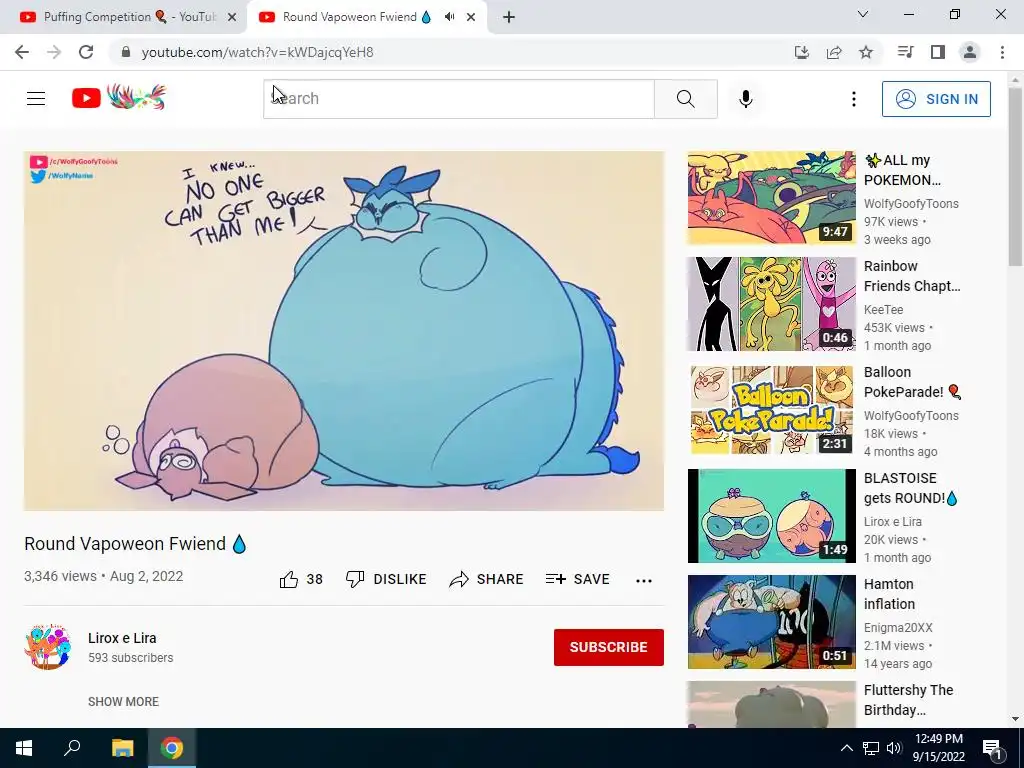Go back in browser history
1024x768 pixels.
coord(22,52)
